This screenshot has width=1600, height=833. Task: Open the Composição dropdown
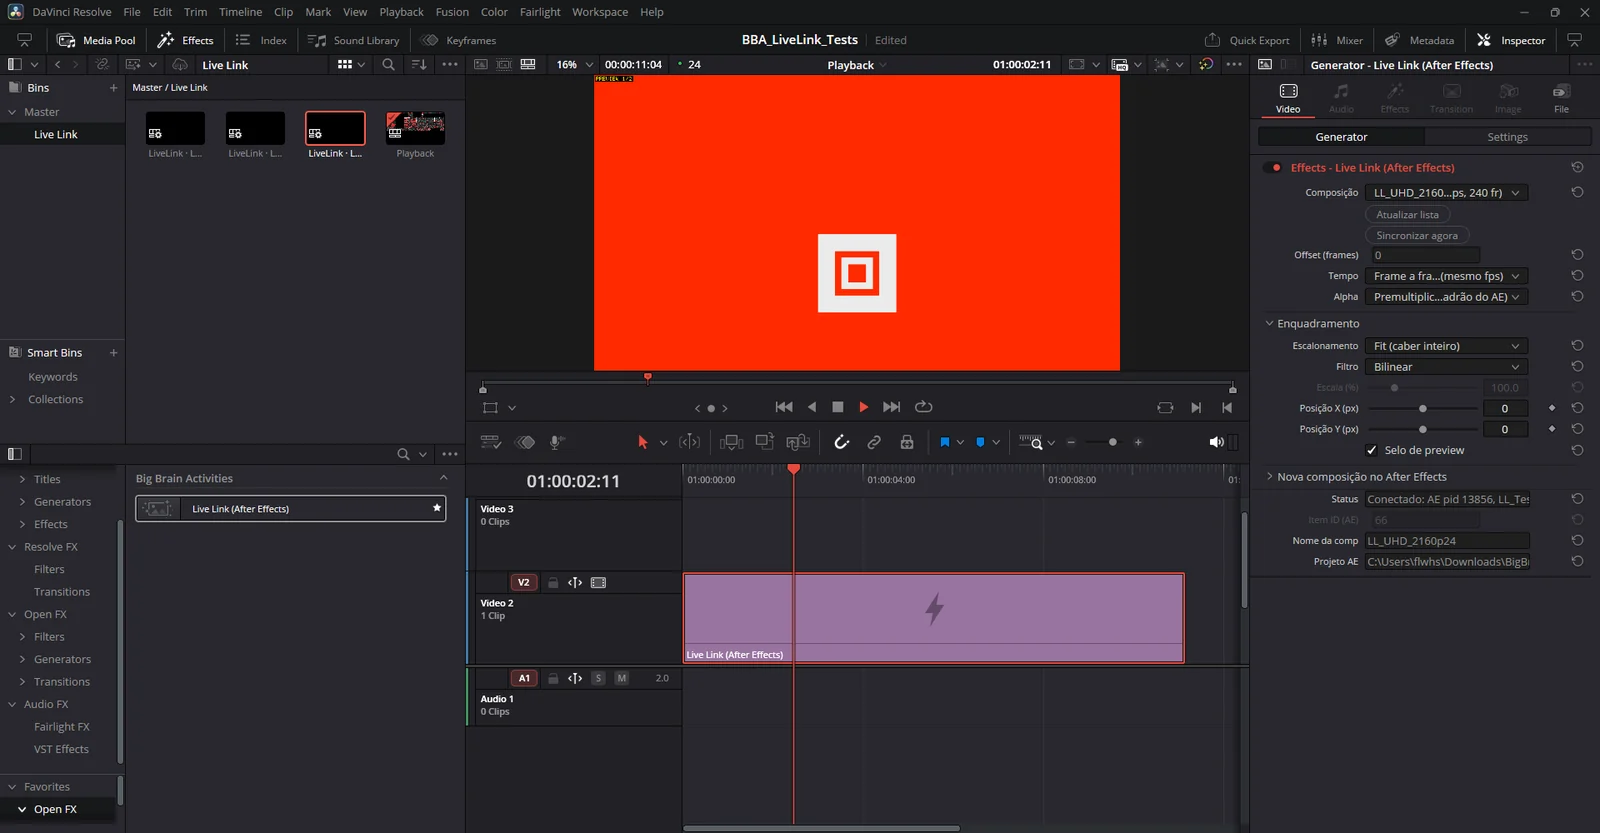tap(1446, 193)
